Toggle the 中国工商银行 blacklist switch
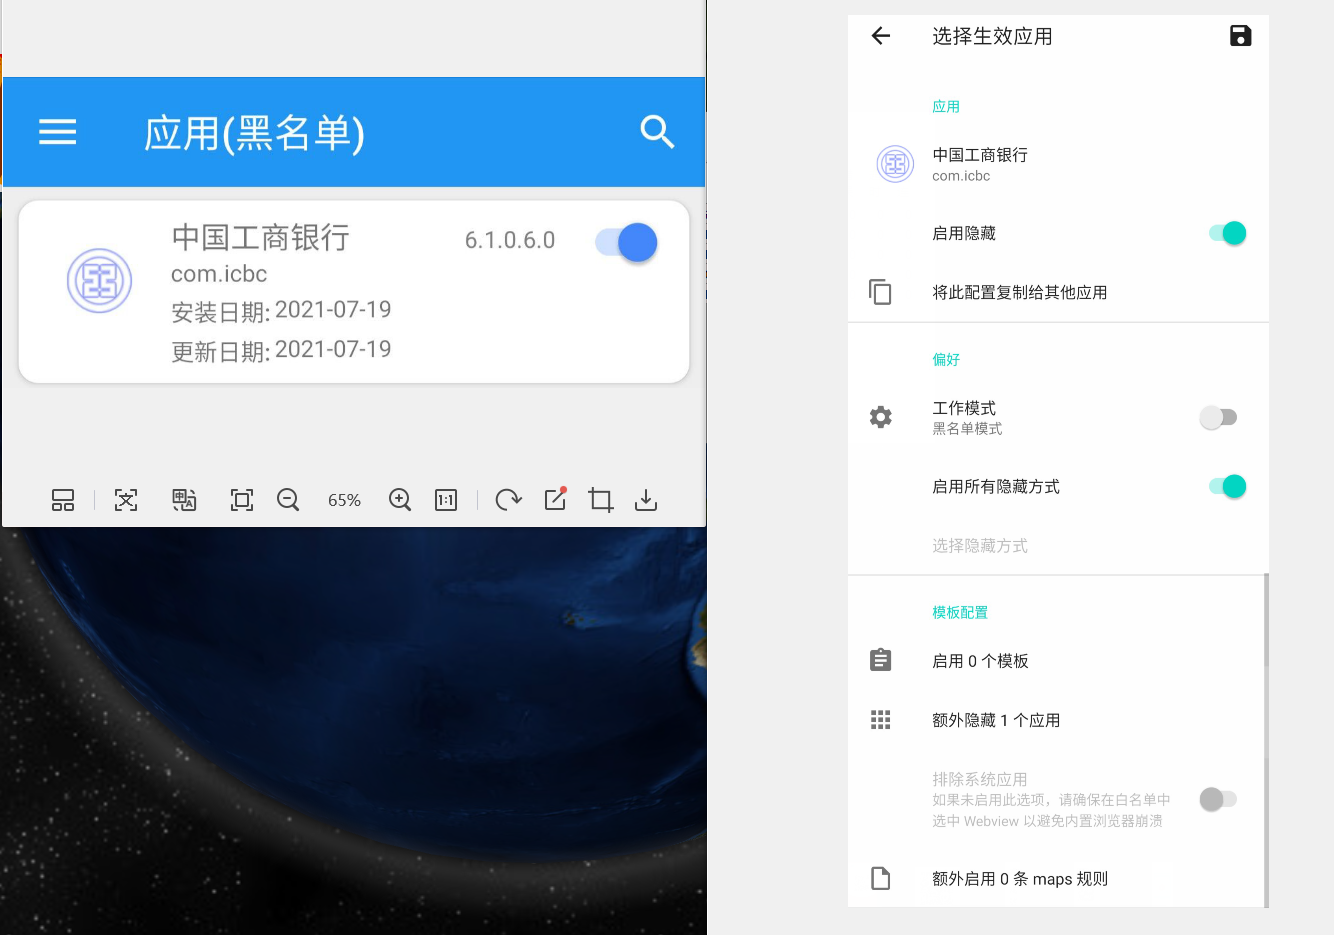1334x935 pixels. [626, 242]
